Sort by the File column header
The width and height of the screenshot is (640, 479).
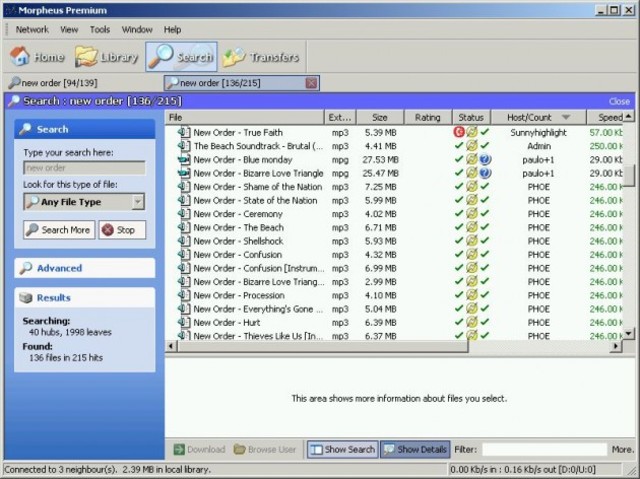point(244,118)
